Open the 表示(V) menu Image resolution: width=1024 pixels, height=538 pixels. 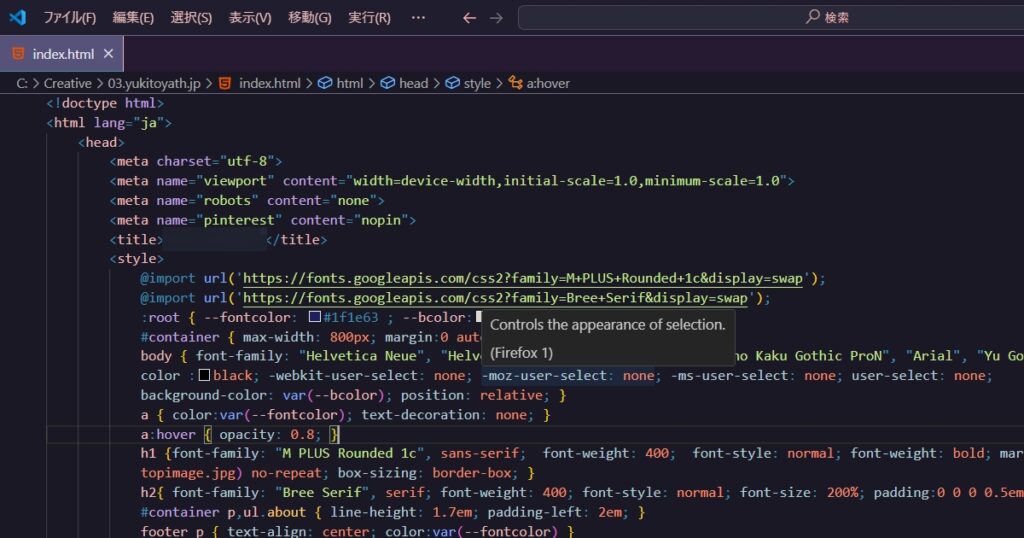coord(250,18)
